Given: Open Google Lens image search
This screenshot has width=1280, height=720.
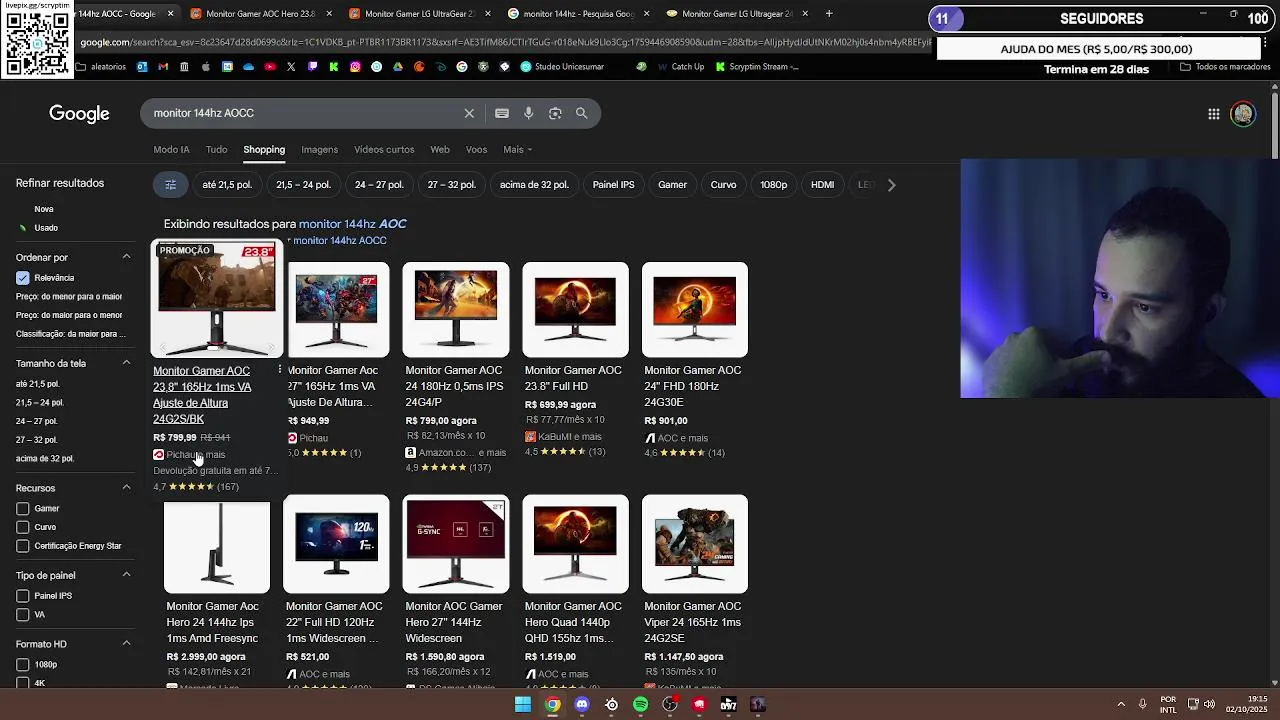Looking at the screenshot, I should pos(555,113).
